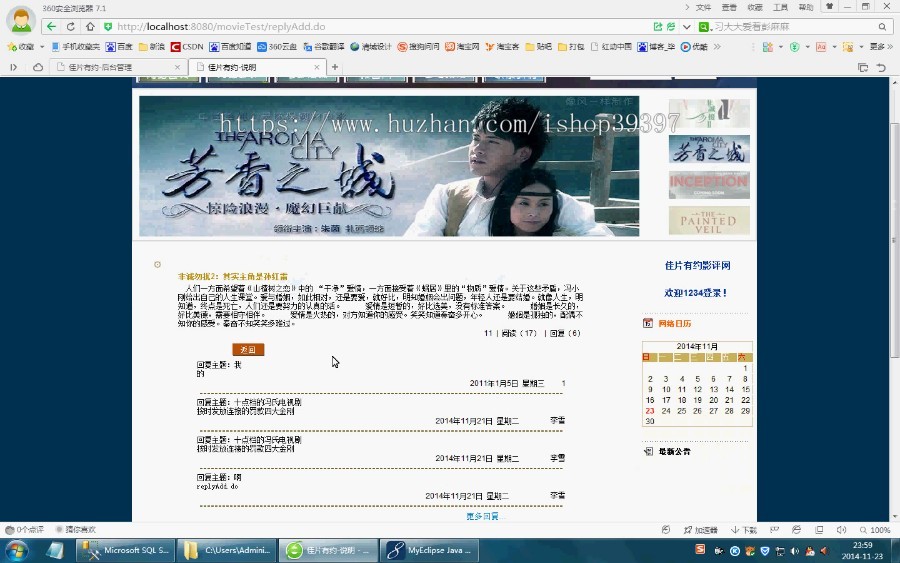The height and width of the screenshot is (563, 900).
Task: Toggle the browser sound speaker icon
Action: [x=841, y=530]
